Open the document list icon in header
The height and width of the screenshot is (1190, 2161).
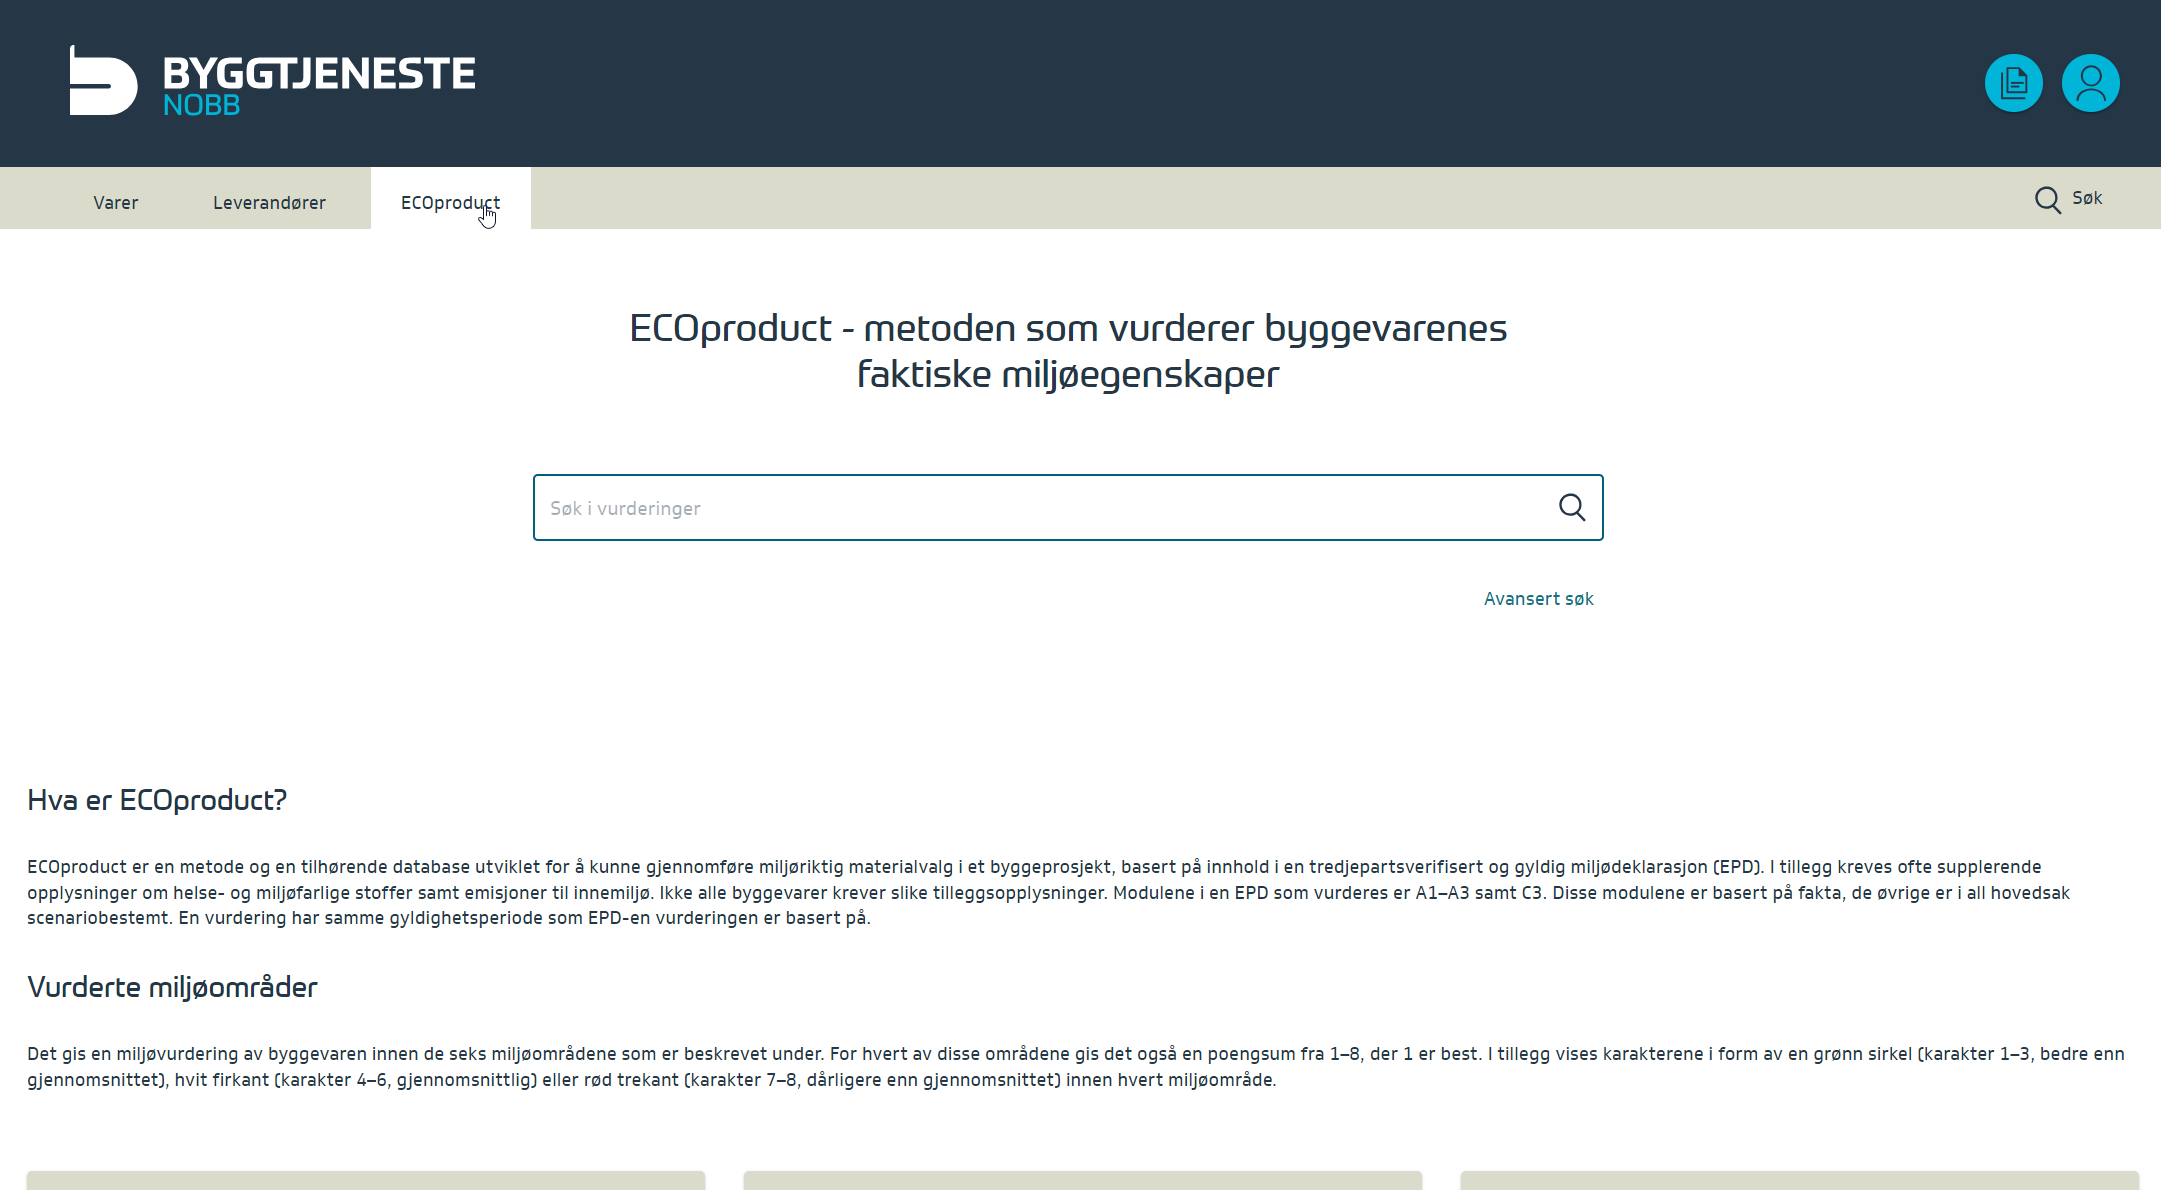(2013, 83)
